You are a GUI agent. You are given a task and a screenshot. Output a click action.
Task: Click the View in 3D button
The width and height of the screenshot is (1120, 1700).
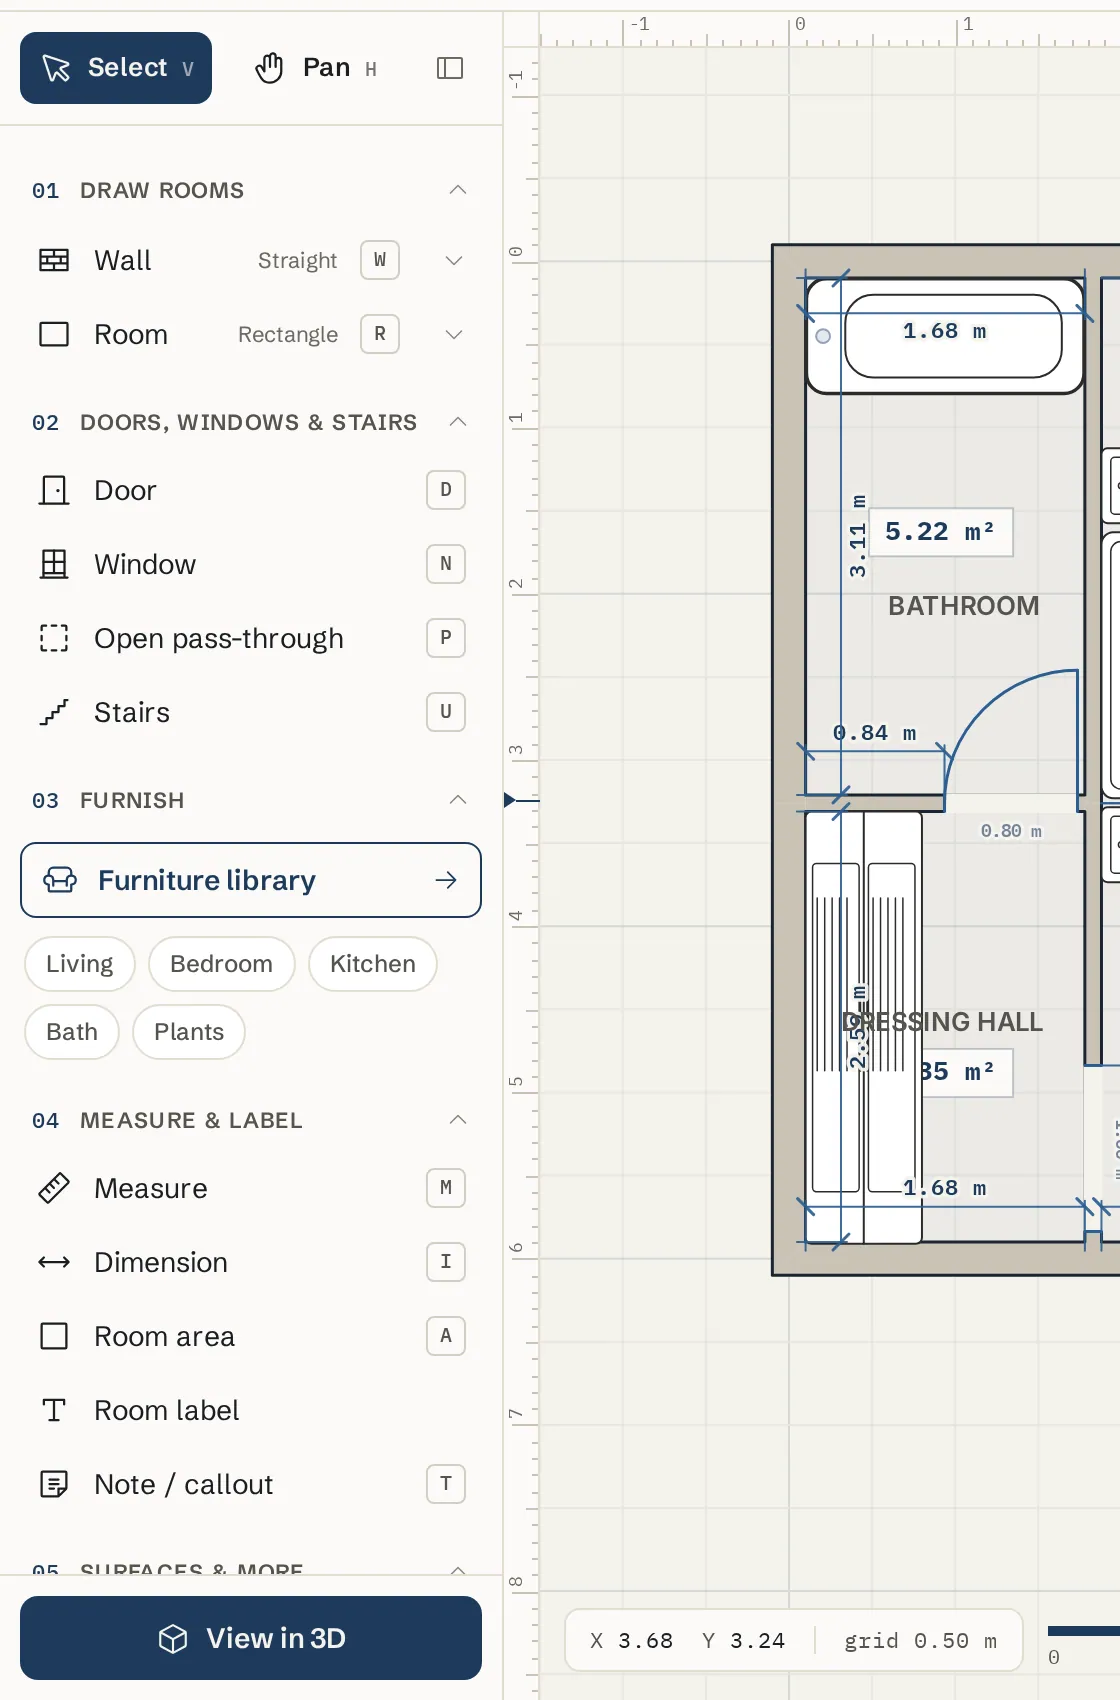(251, 1638)
